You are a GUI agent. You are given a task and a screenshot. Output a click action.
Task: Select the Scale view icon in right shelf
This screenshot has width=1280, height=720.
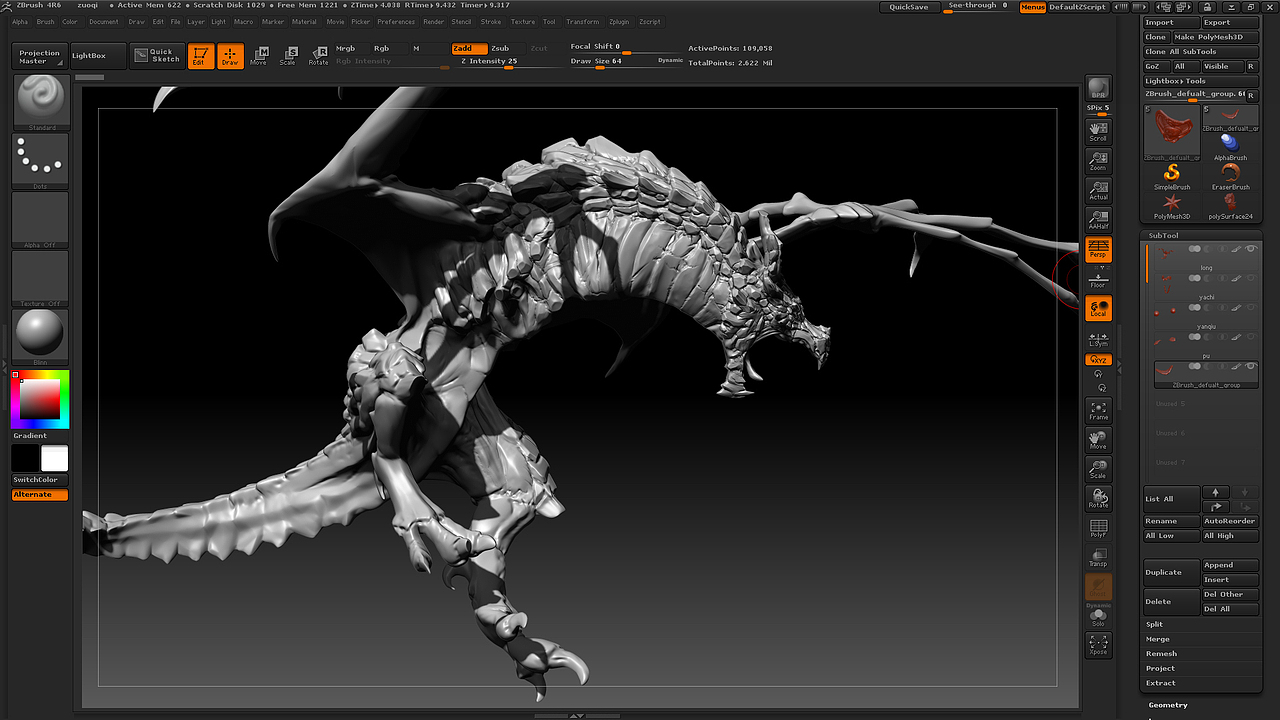1098,468
